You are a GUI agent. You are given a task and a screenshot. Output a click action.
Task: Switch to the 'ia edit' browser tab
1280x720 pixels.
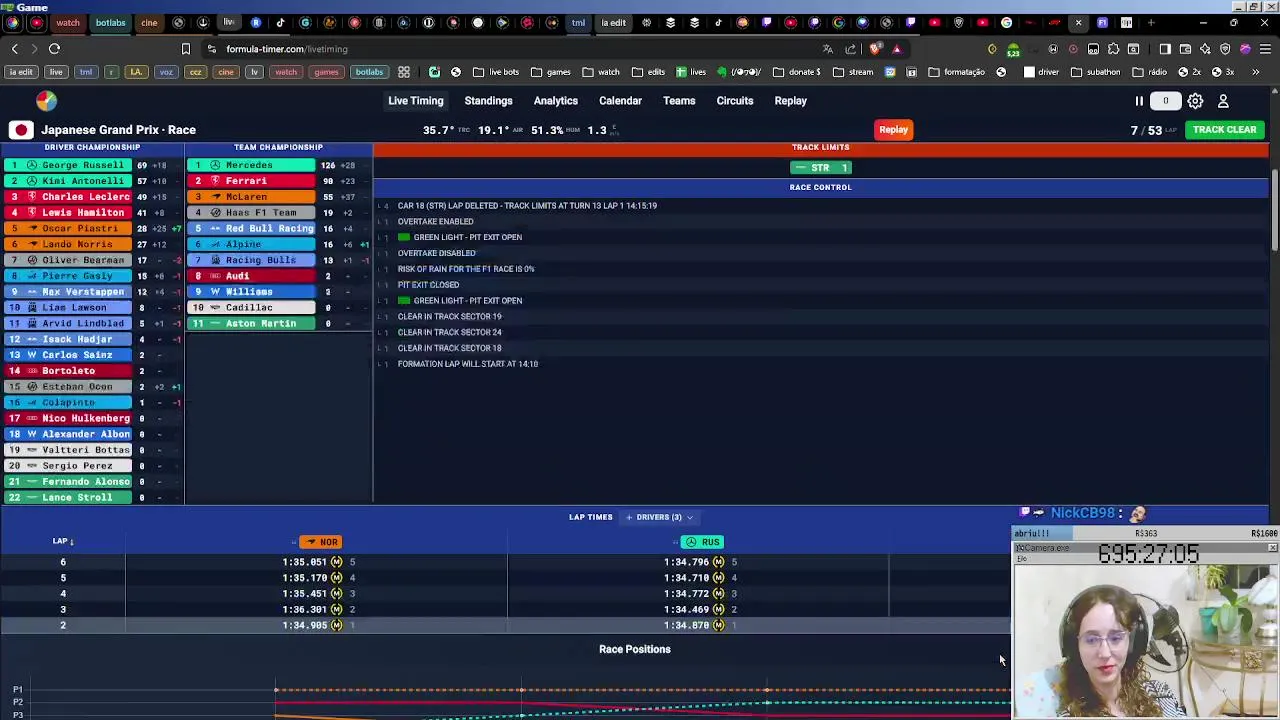click(612, 23)
